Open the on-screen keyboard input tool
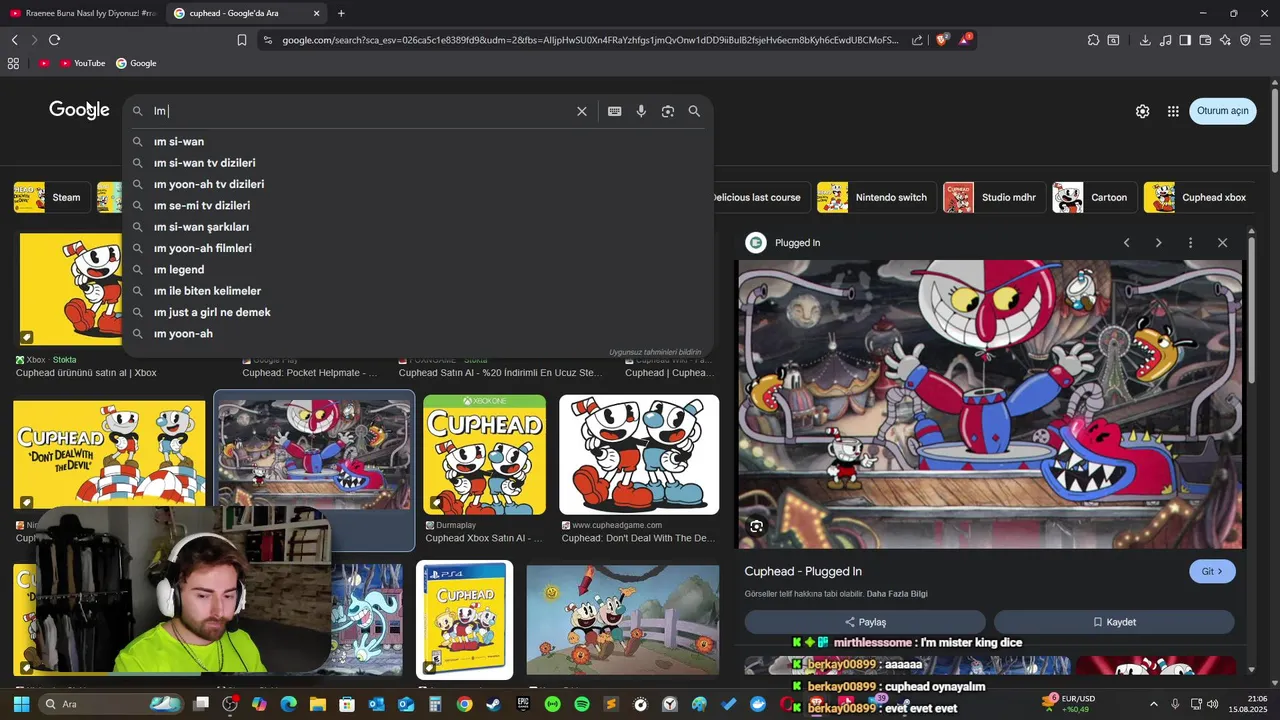 pyautogui.click(x=615, y=111)
